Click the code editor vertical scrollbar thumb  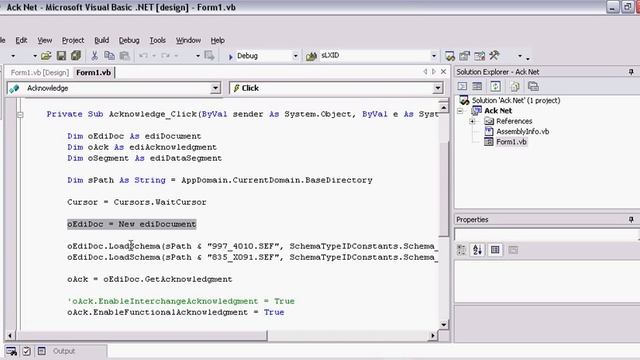(x=444, y=189)
